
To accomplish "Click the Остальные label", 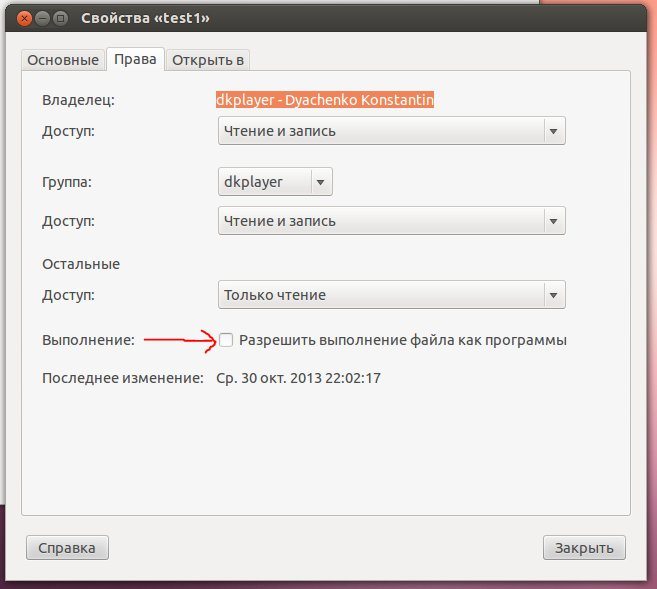I will point(81,264).
